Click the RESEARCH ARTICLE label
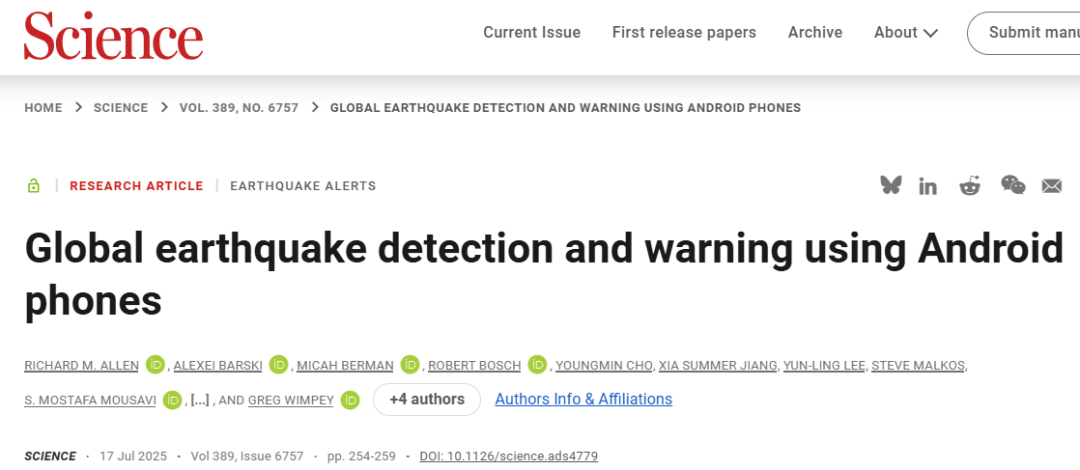1080x470 pixels. coord(136,185)
